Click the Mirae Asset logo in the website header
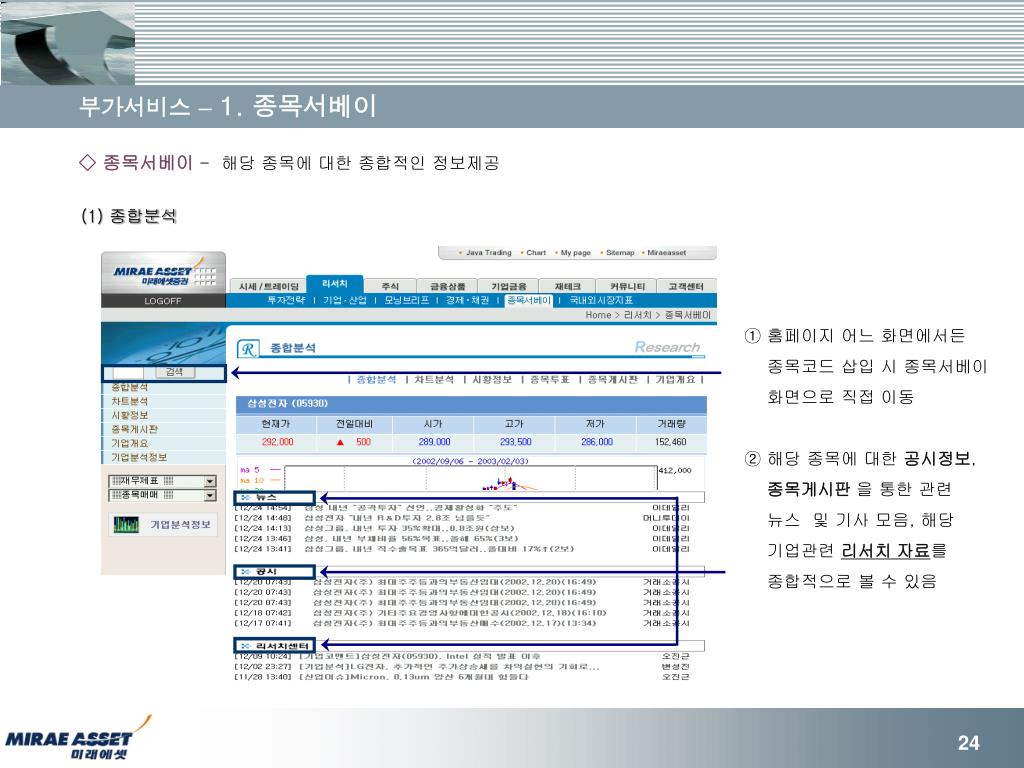Image resolution: width=1024 pixels, height=768 pixels. (x=163, y=273)
